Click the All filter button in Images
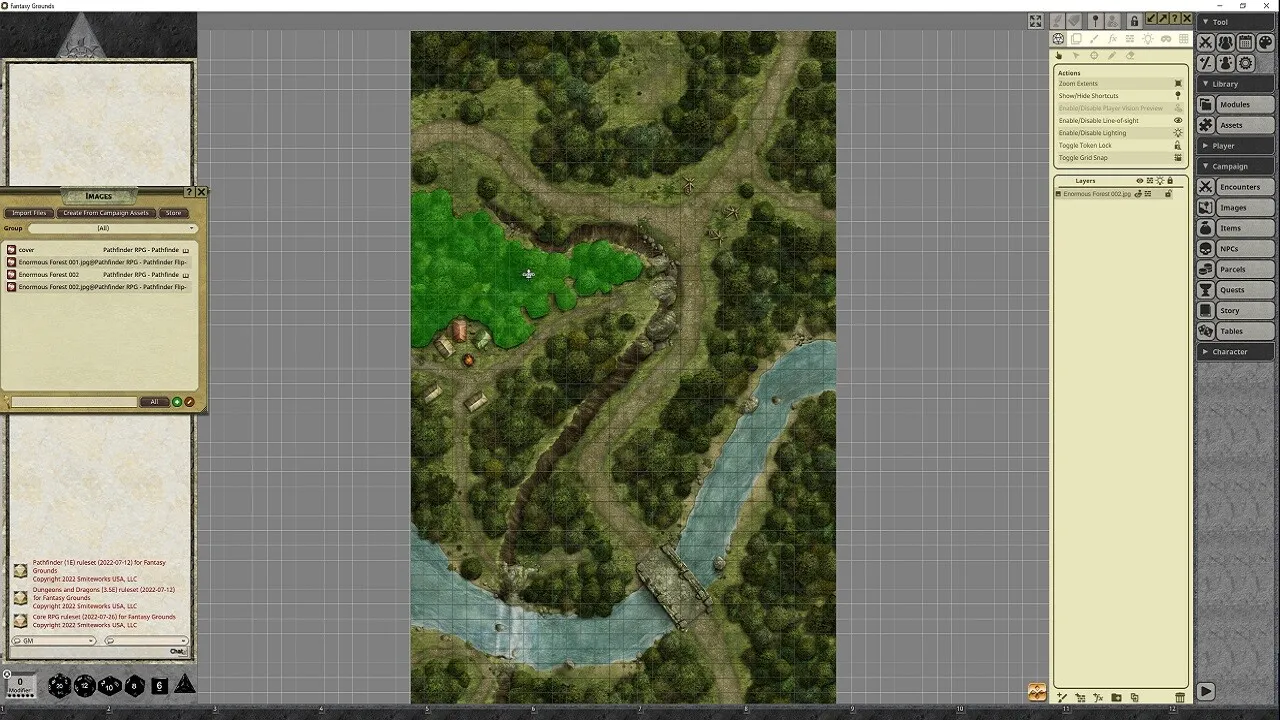This screenshot has height=720, width=1280. 154,402
